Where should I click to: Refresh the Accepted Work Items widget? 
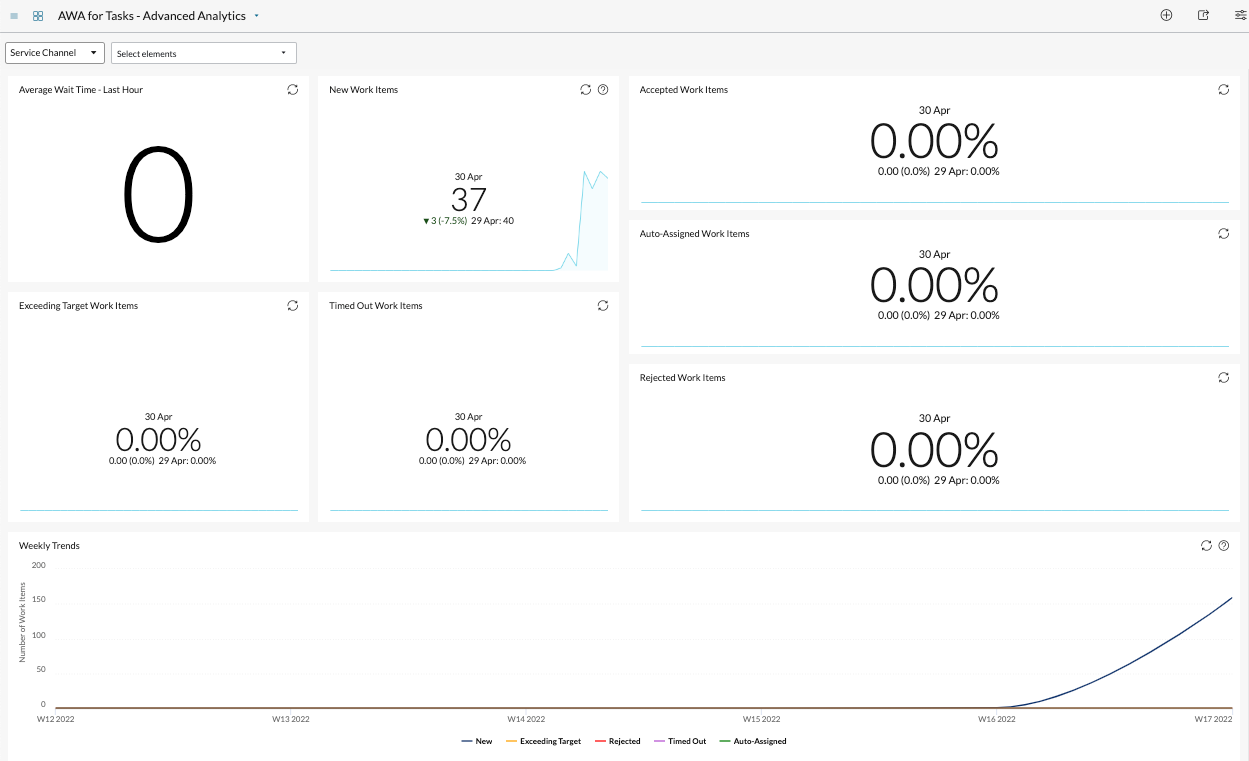point(1223,89)
